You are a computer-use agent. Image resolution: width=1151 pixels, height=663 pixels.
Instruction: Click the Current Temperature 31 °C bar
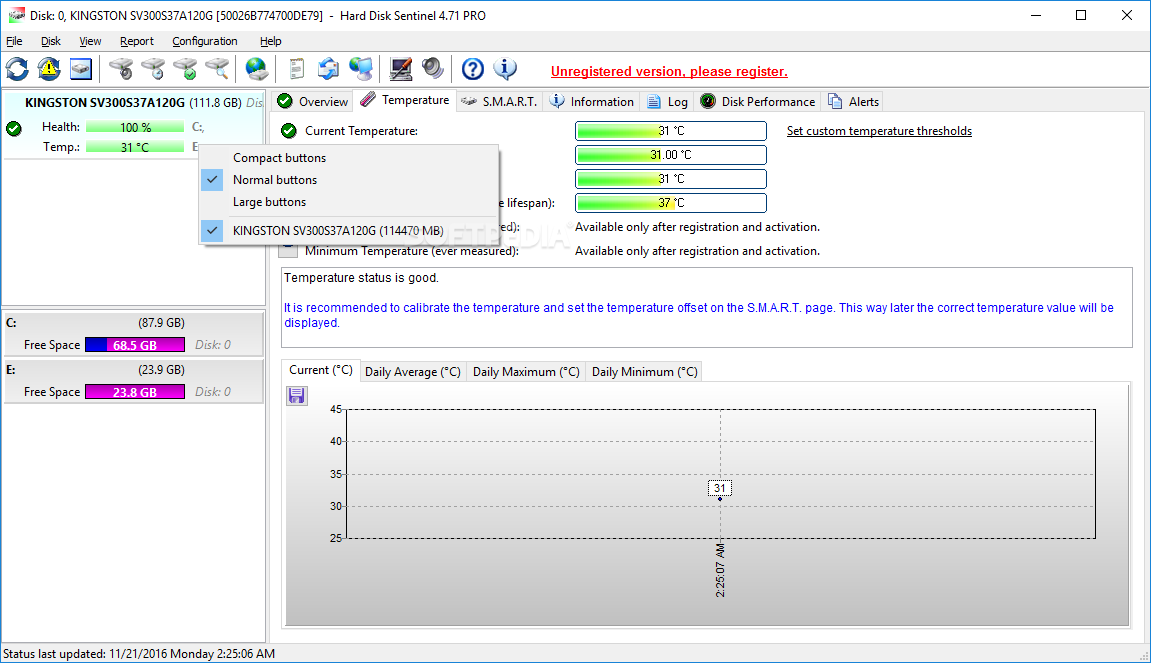671,131
